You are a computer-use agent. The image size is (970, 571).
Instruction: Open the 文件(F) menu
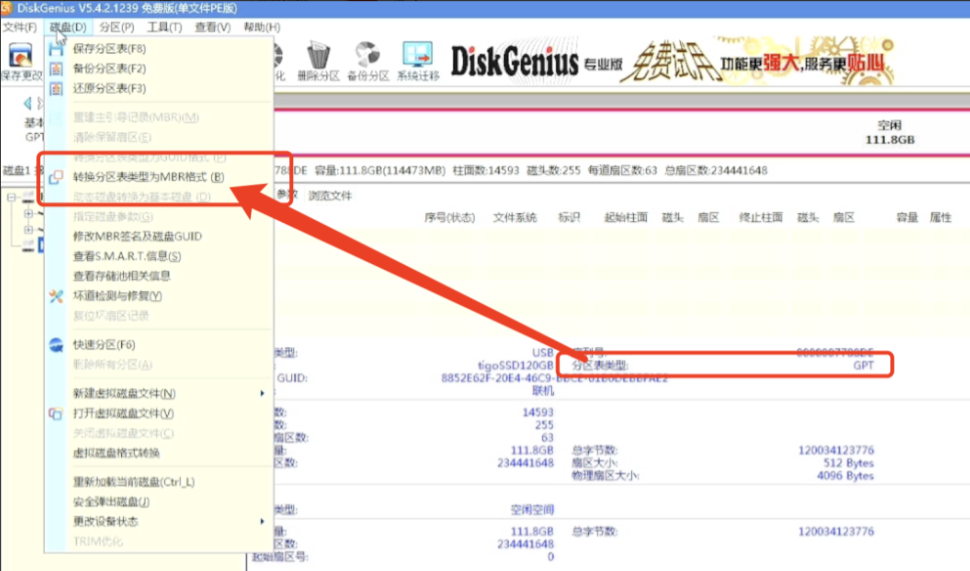19,27
